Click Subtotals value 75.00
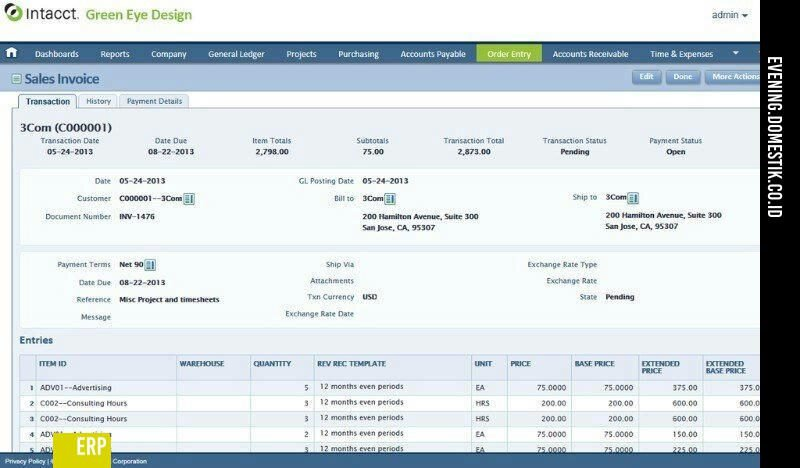This screenshot has width=800, height=468. 373,152
